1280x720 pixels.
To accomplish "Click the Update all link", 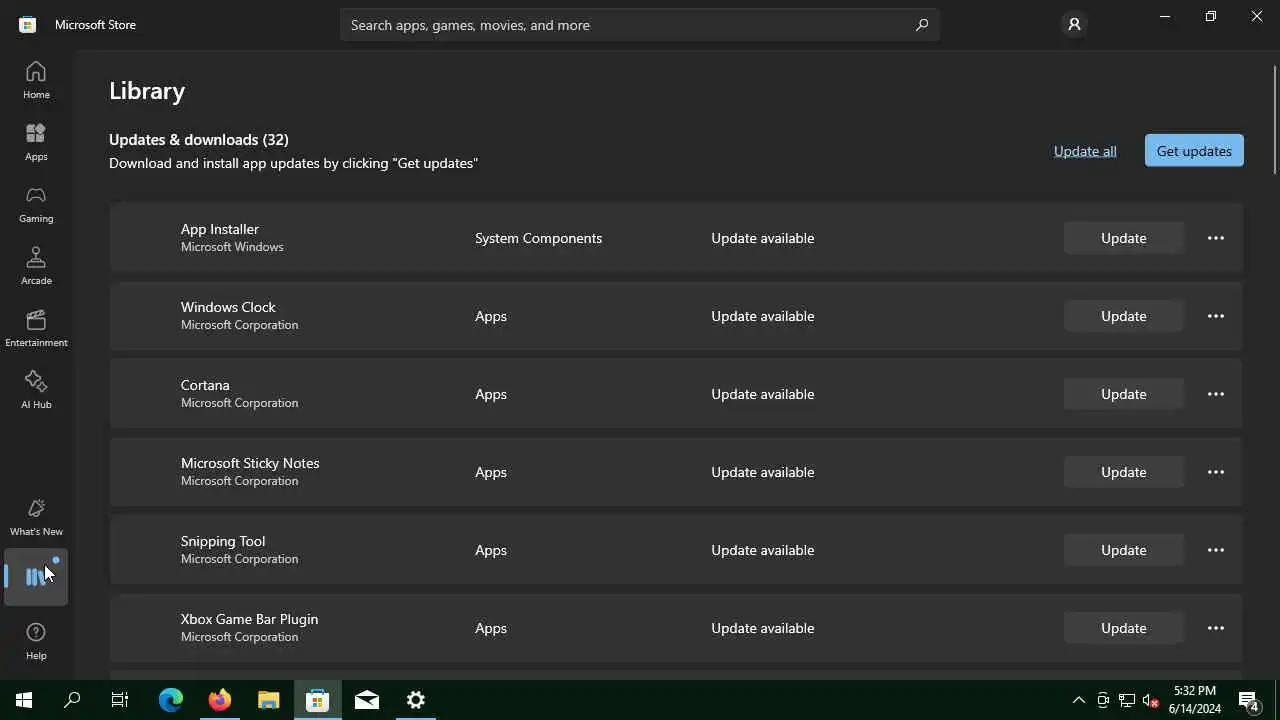I will pyautogui.click(x=1085, y=151).
